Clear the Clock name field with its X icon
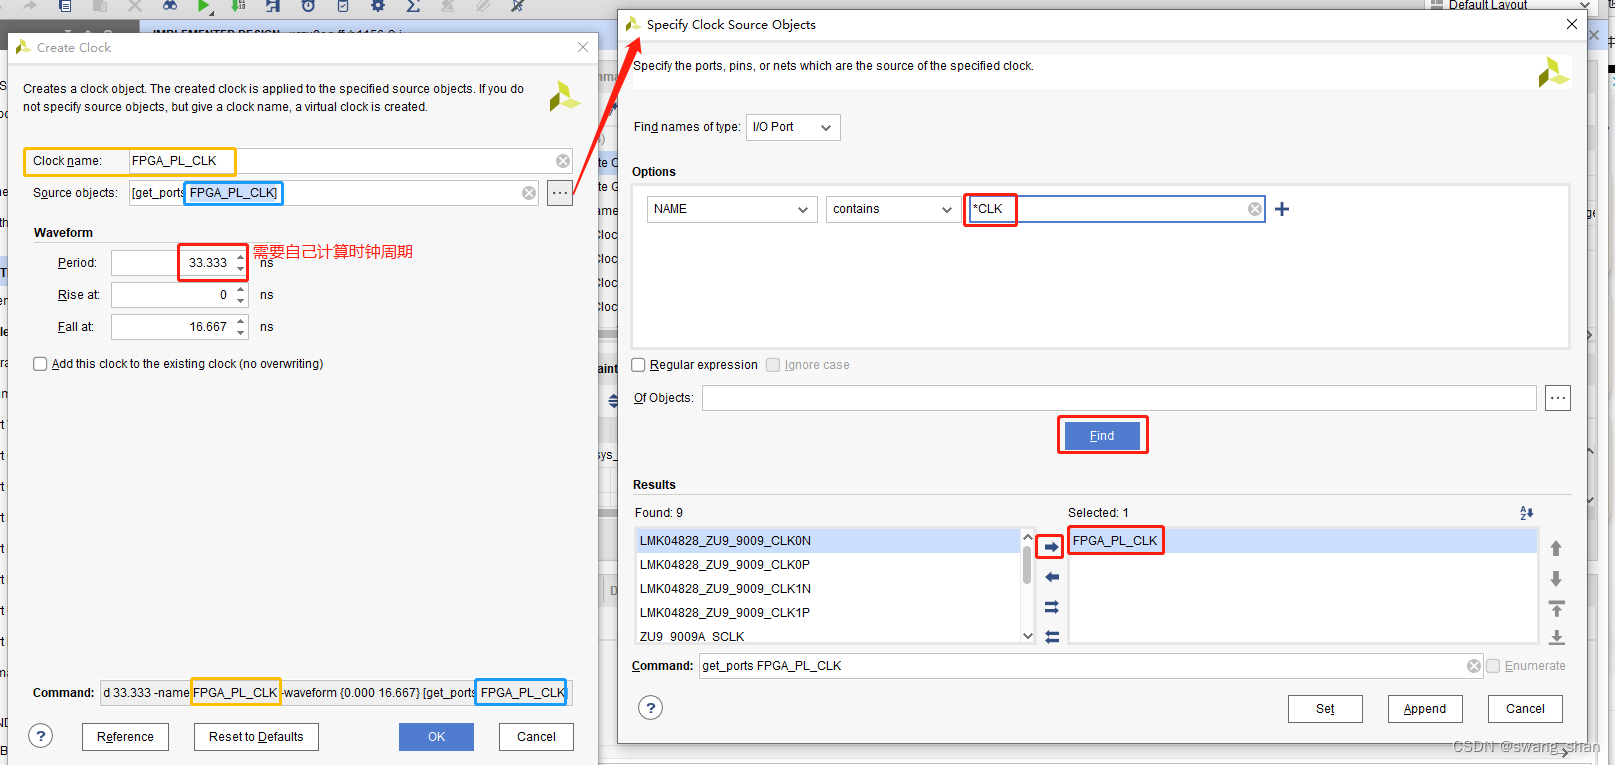1615x765 pixels. 563,161
